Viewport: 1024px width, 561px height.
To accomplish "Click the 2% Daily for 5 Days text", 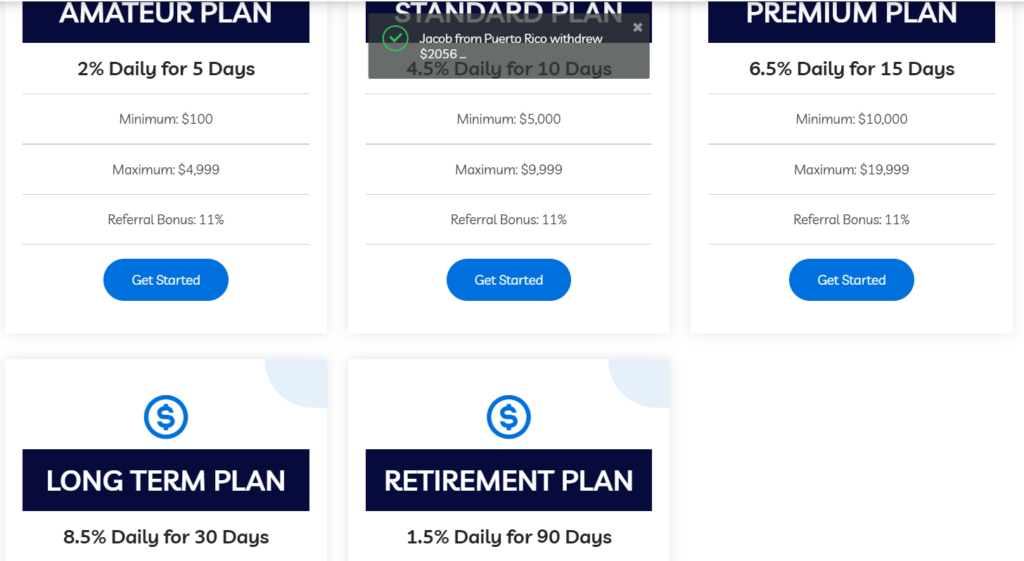I will (166, 69).
